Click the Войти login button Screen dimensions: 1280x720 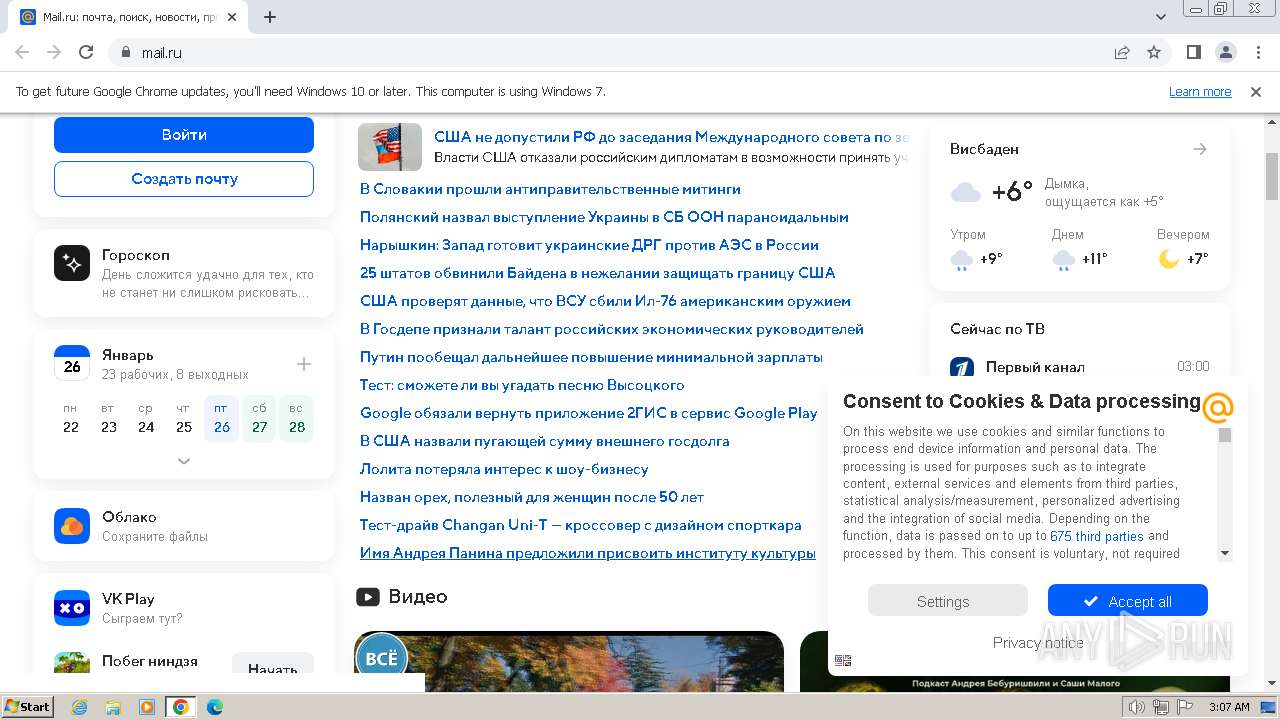pyautogui.click(x=184, y=135)
